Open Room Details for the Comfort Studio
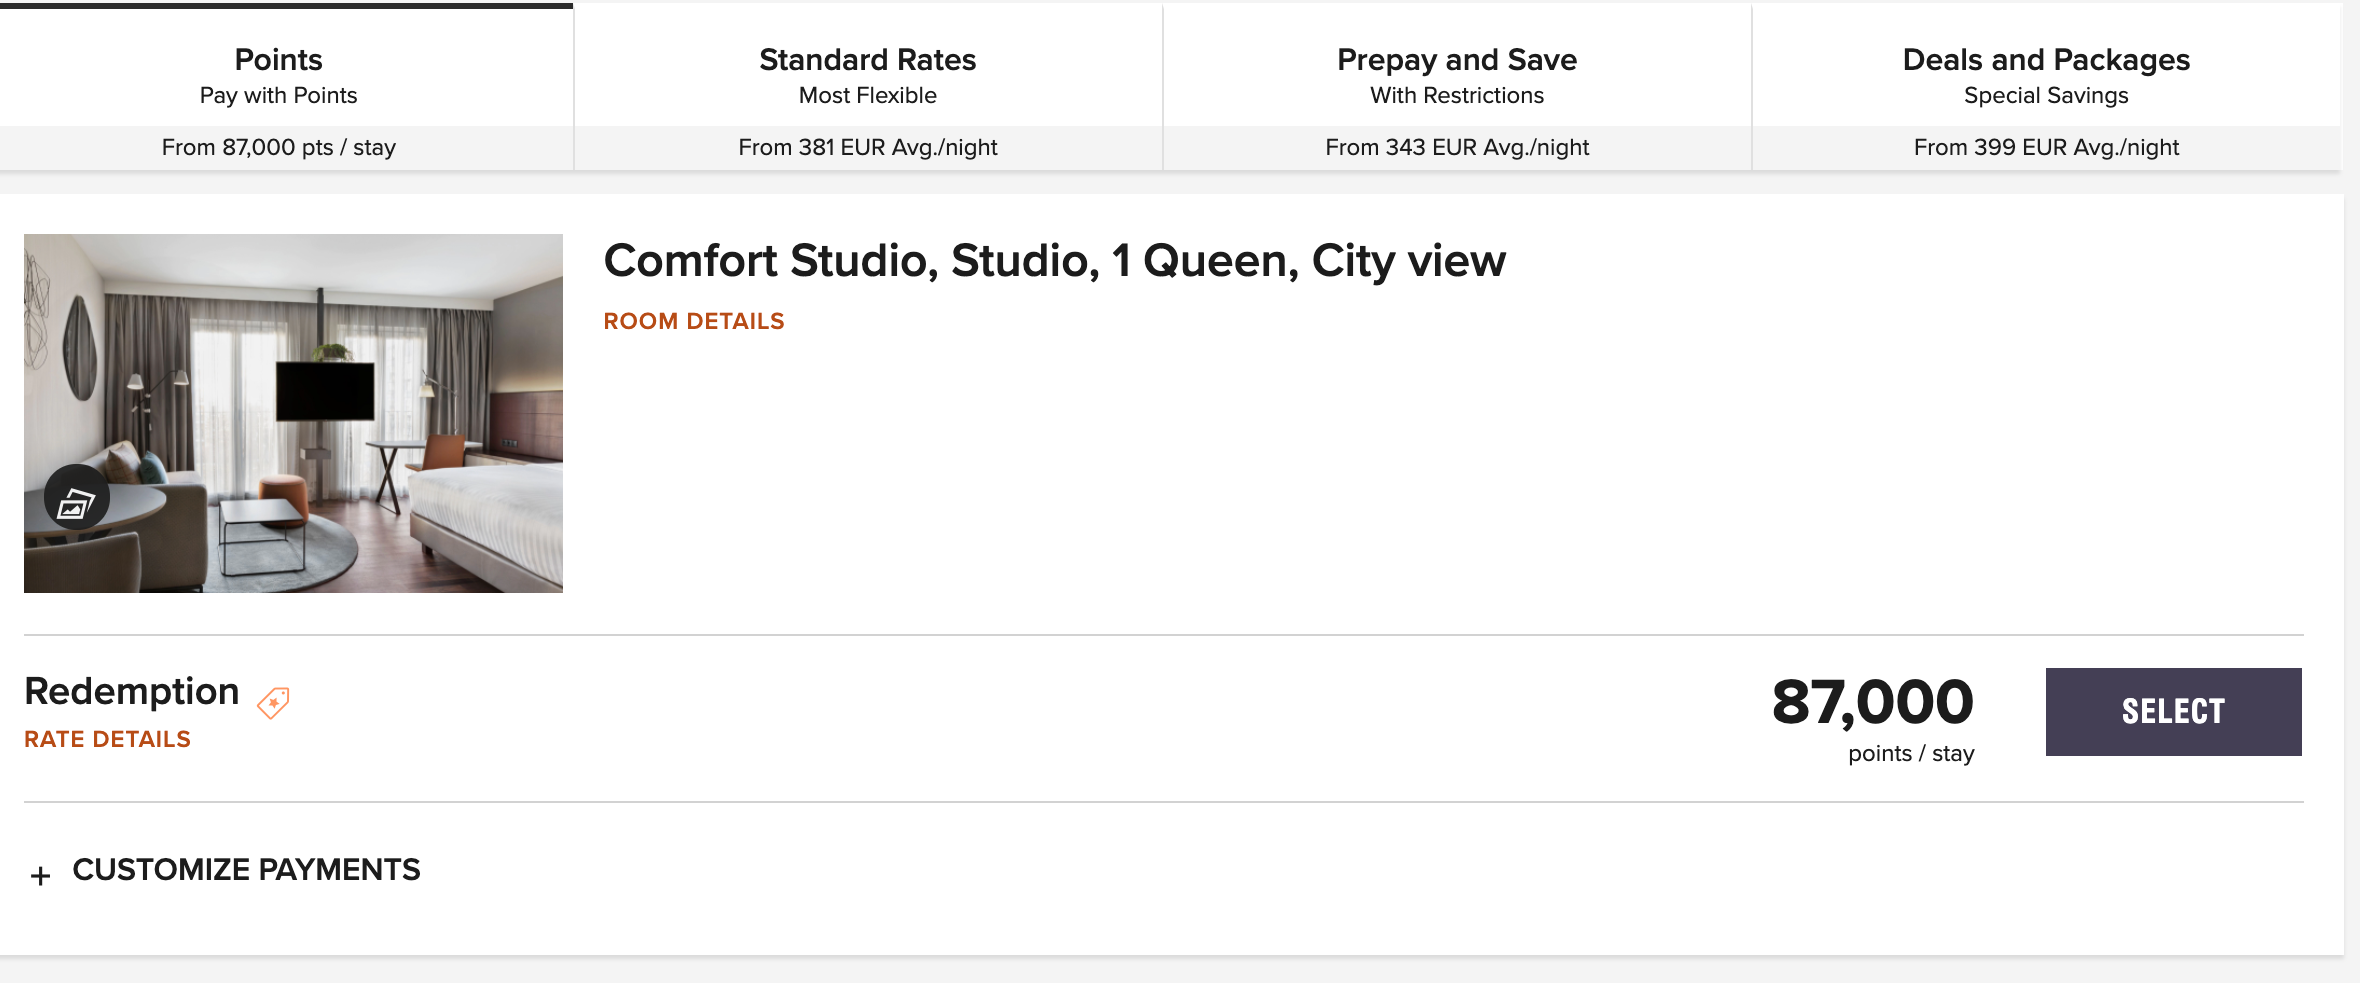 coord(693,321)
